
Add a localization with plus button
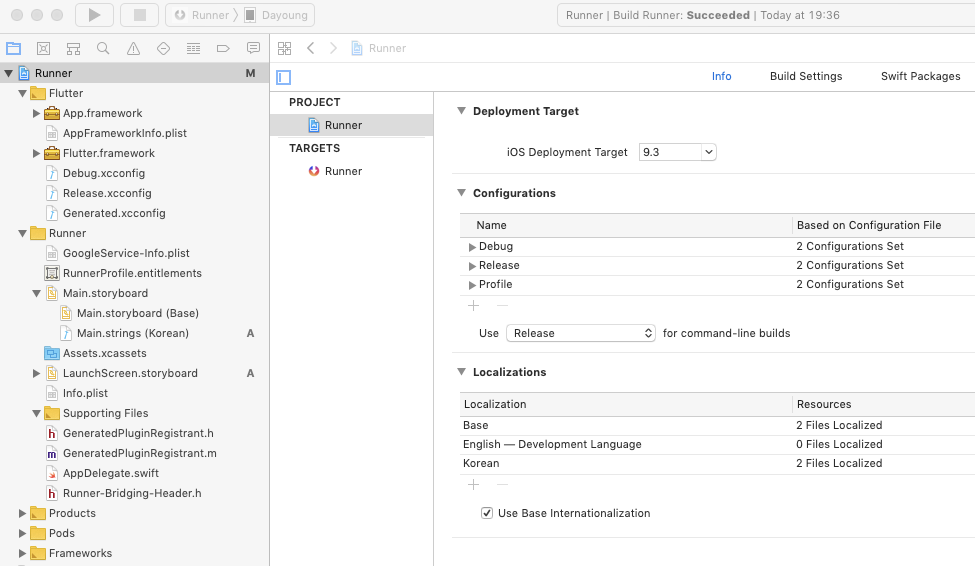(473, 485)
